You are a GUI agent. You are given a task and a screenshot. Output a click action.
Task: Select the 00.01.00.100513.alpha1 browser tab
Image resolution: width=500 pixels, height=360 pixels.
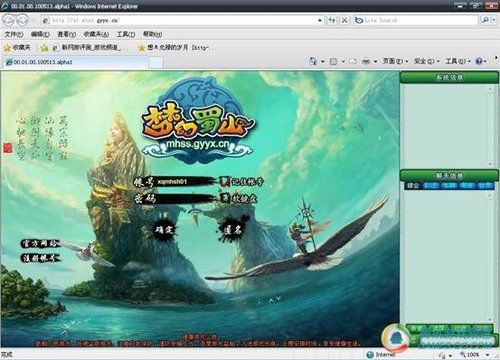pyautogui.click(x=75, y=62)
